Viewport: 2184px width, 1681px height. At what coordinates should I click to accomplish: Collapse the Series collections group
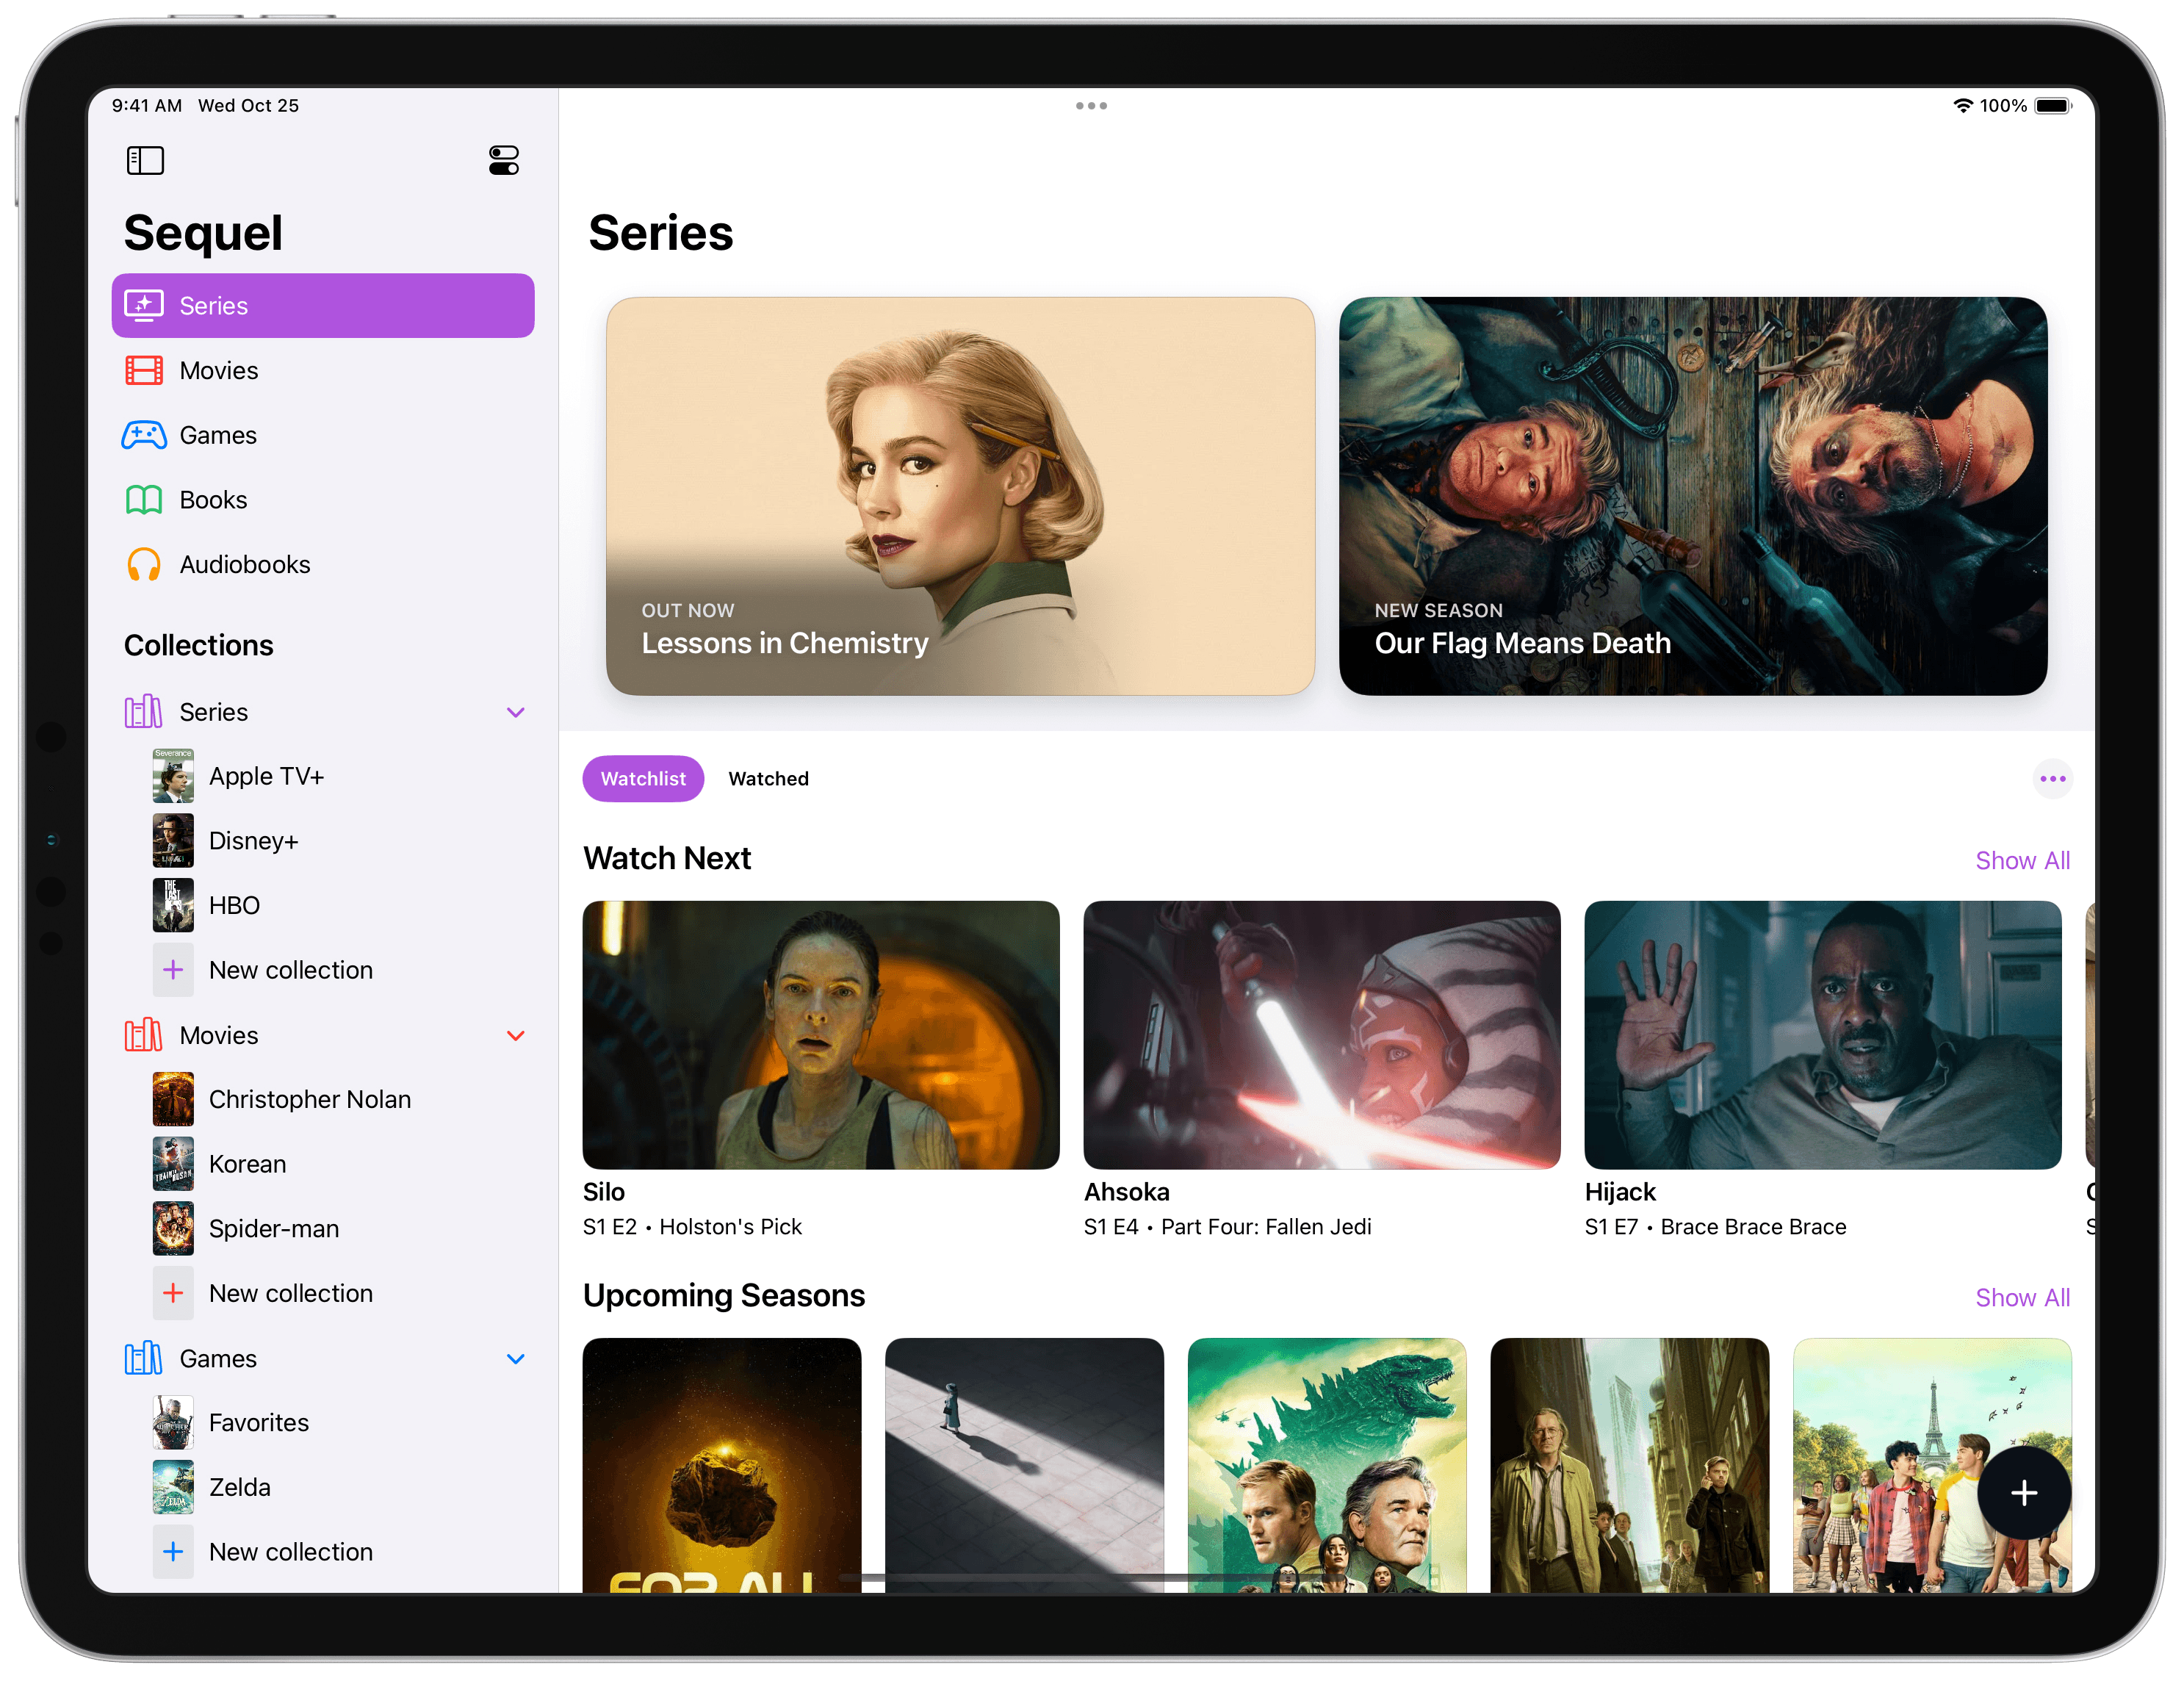click(x=516, y=712)
